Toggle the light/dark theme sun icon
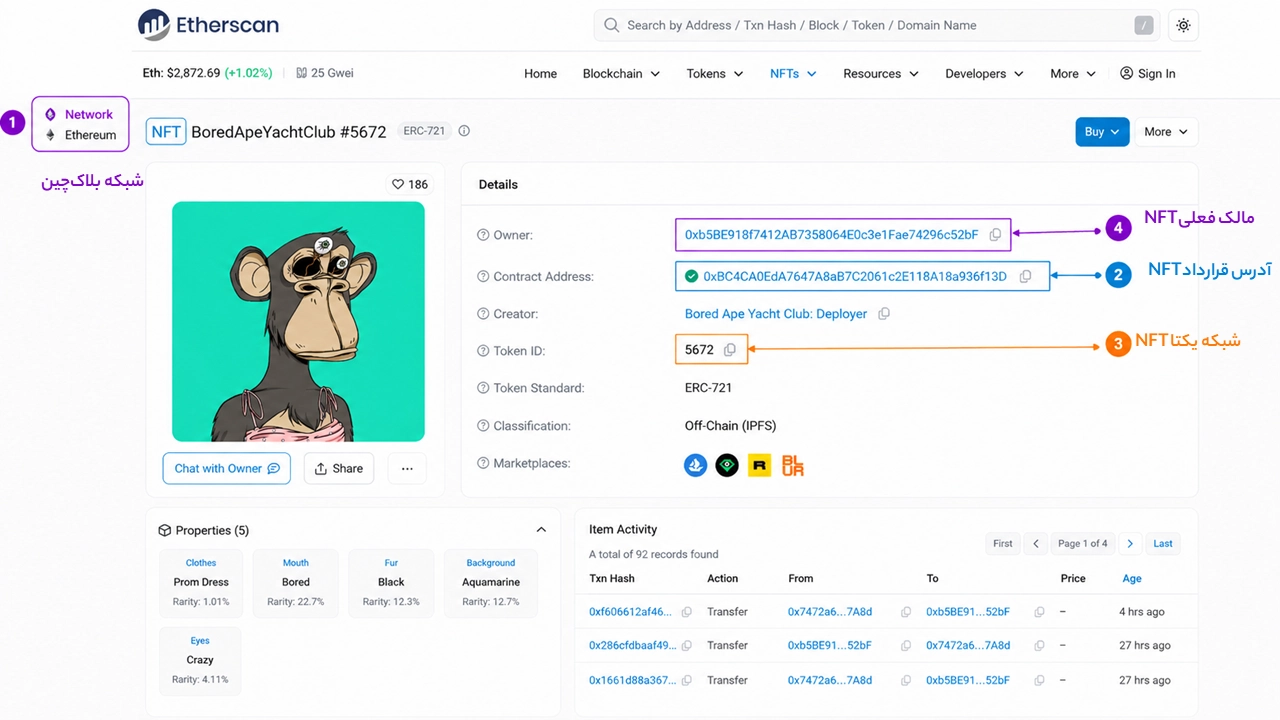 [x=1183, y=26]
